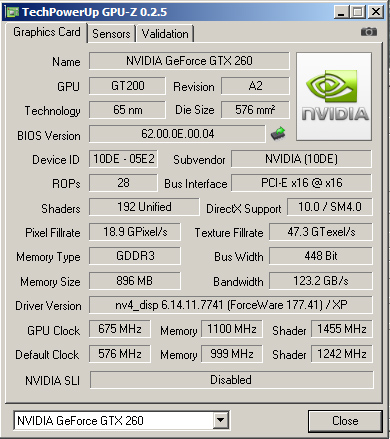Click the NVIDIA logo image

click(334, 97)
